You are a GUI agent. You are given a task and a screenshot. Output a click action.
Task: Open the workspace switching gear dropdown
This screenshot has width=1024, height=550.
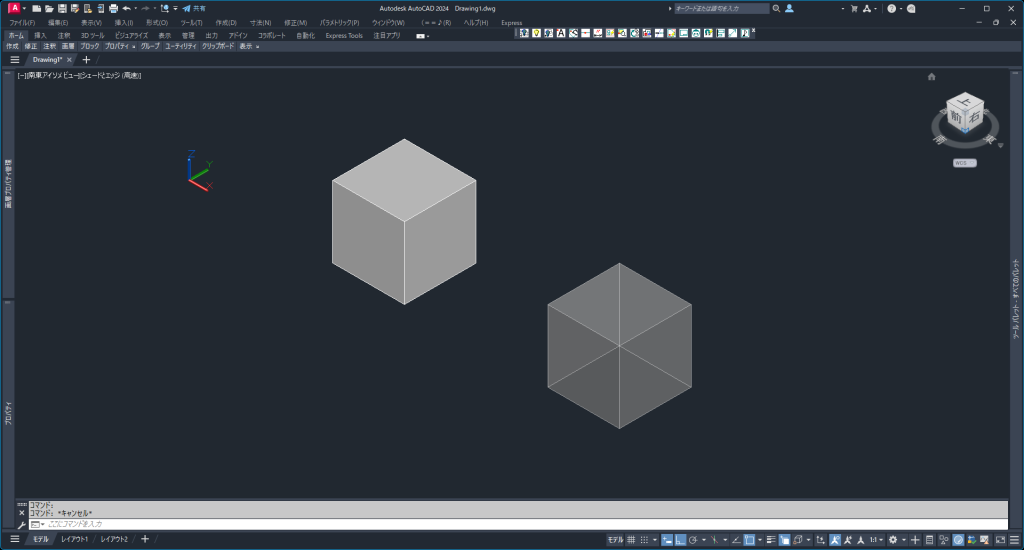[895, 539]
